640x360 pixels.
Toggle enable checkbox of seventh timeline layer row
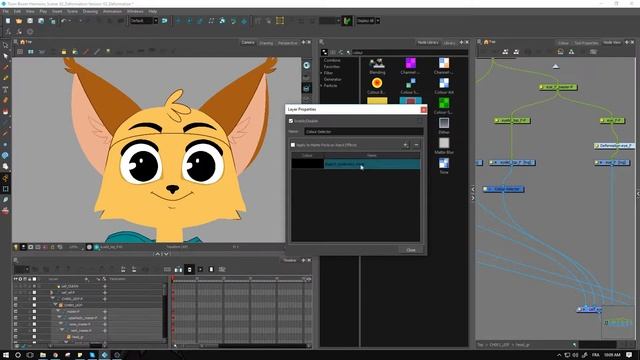(34, 324)
